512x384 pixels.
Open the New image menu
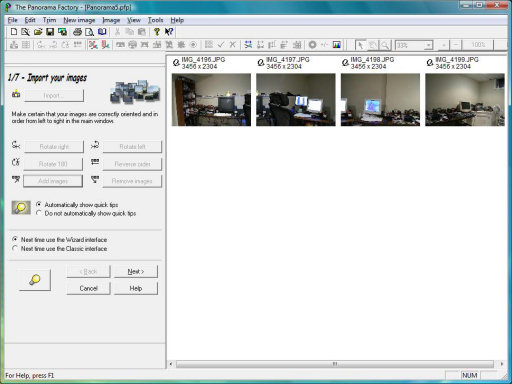79,20
